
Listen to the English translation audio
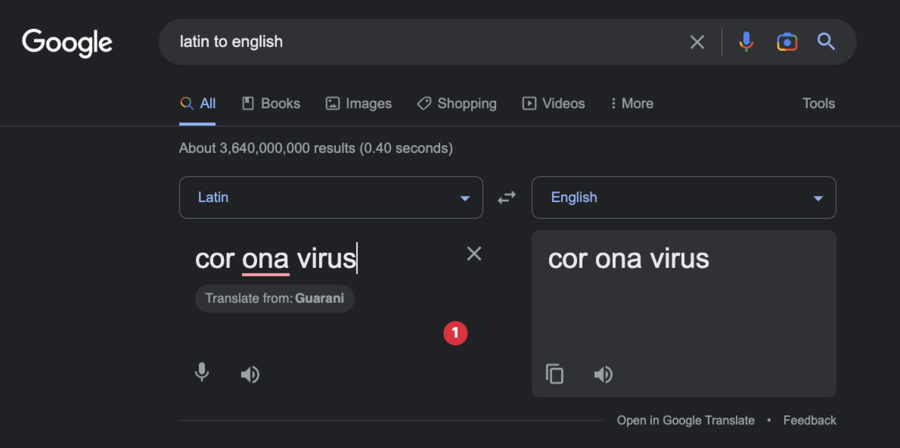603,375
